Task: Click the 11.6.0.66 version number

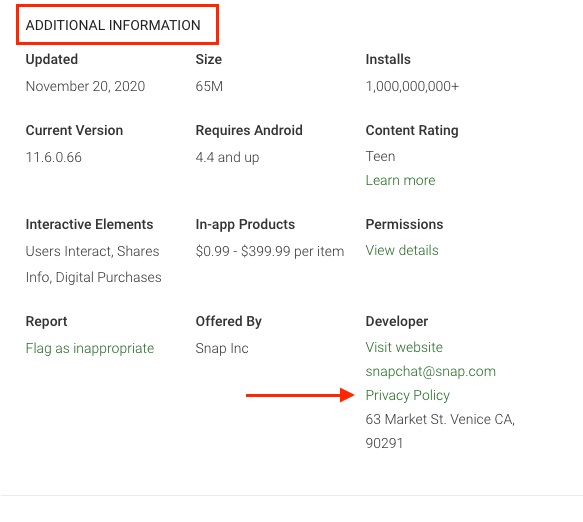Action: 54,157
